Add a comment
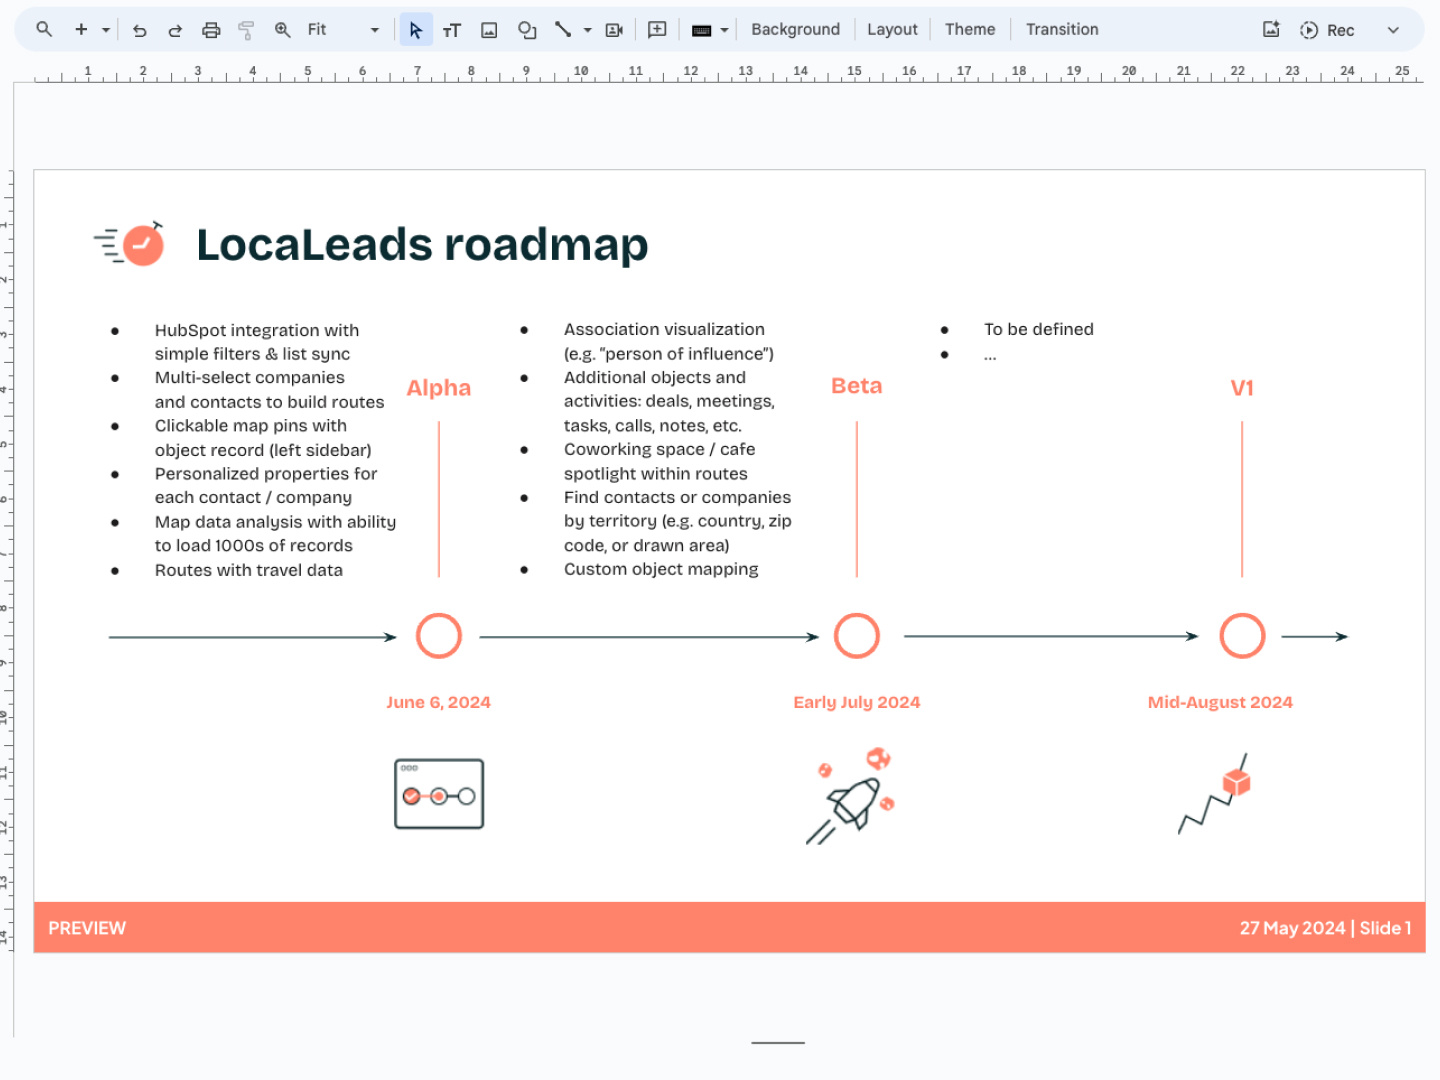This screenshot has height=1080, width=1440. (x=657, y=30)
